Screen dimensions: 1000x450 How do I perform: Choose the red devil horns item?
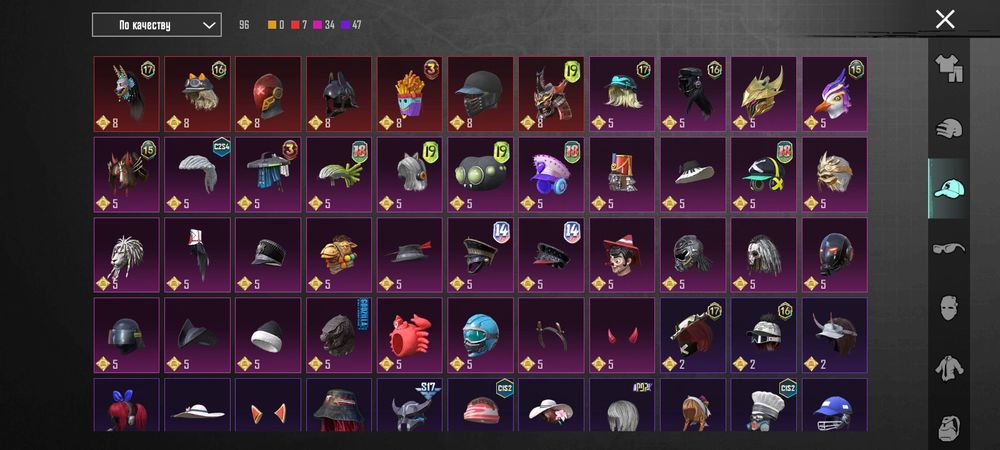point(622,335)
